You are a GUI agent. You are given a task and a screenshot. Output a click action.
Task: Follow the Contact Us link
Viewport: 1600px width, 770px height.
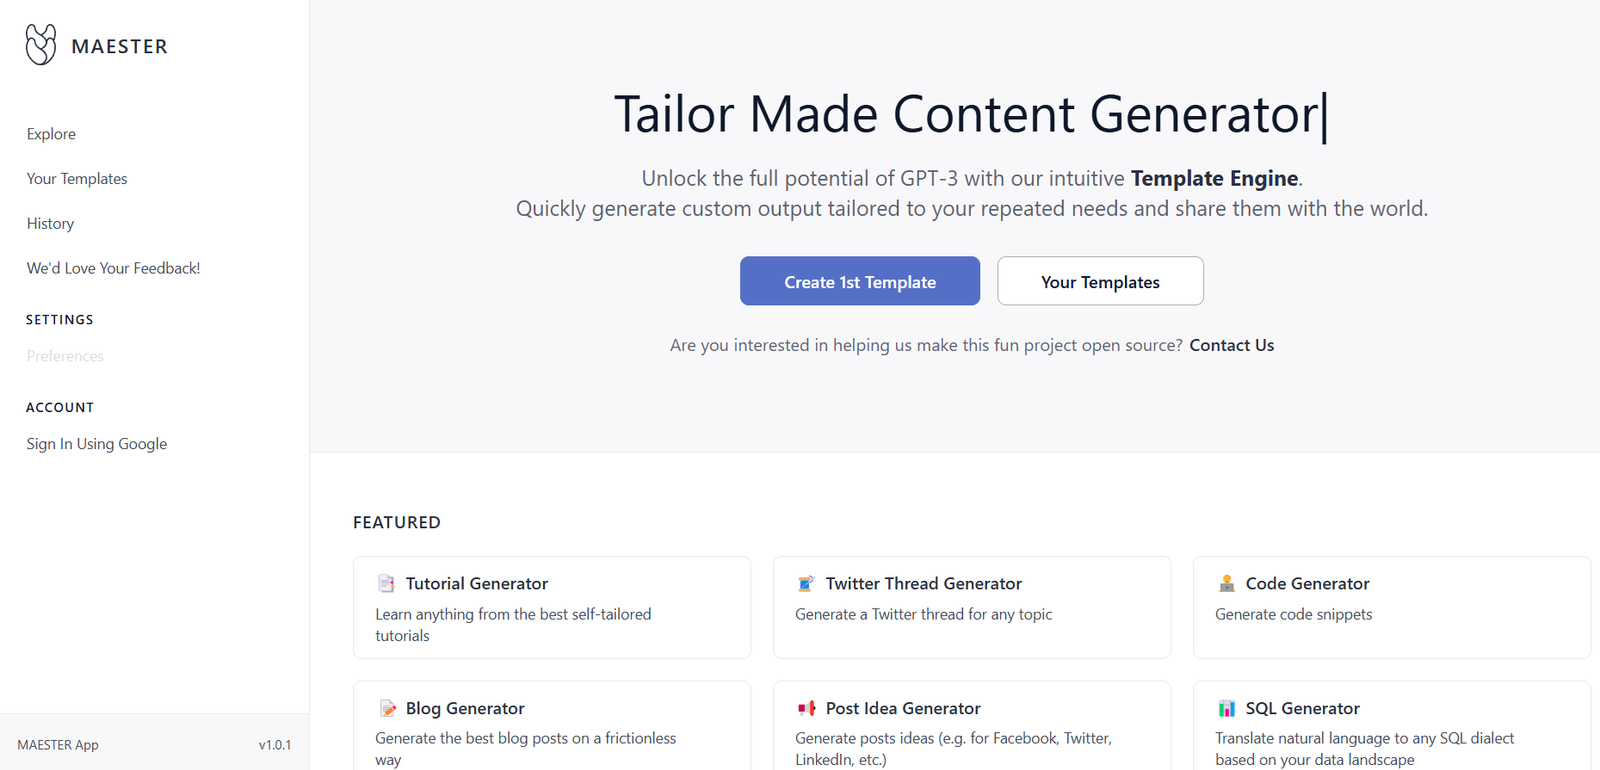[x=1231, y=345]
